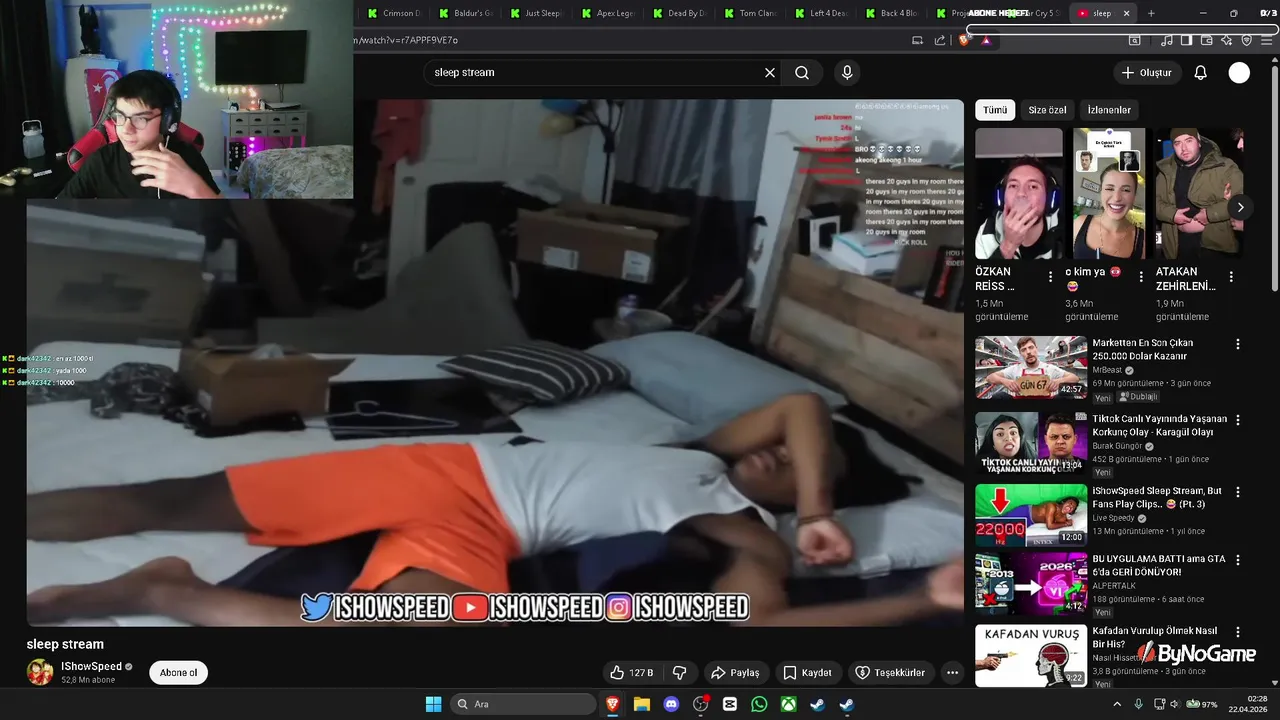The width and height of the screenshot is (1280, 720).
Task: Click the Paylaş share button
Action: coord(735,673)
